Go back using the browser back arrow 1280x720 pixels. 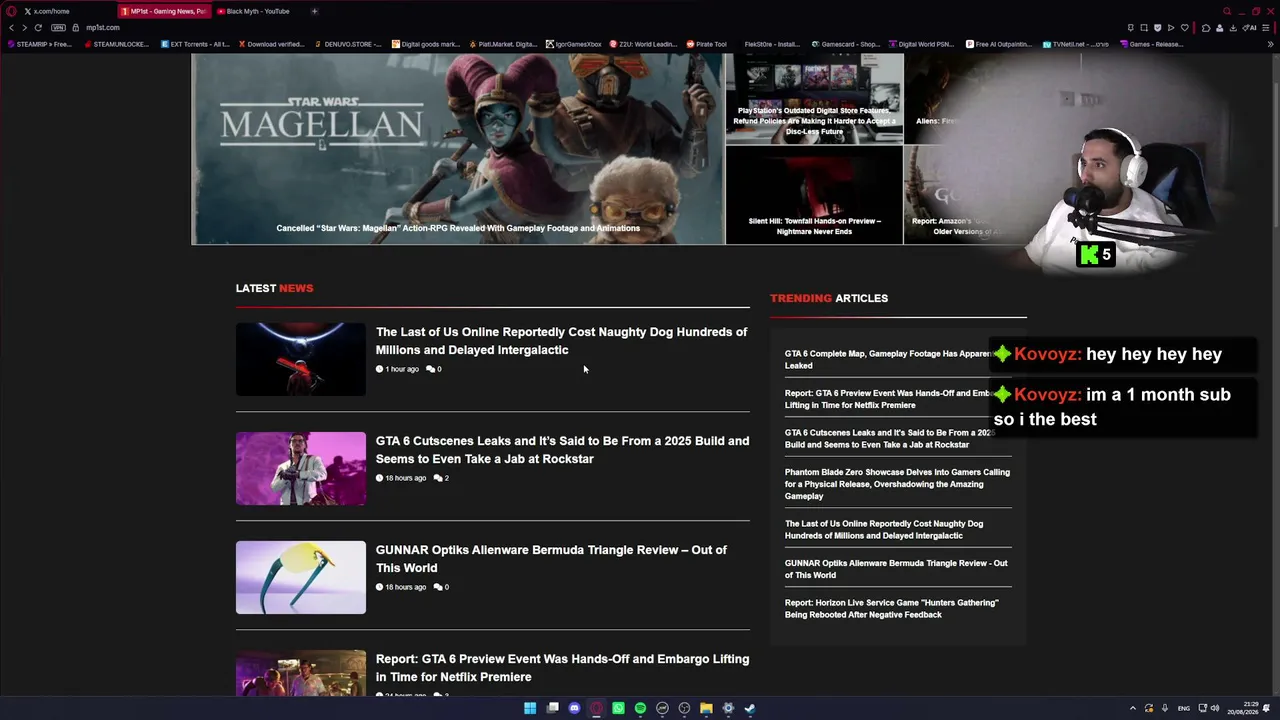click(x=11, y=28)
